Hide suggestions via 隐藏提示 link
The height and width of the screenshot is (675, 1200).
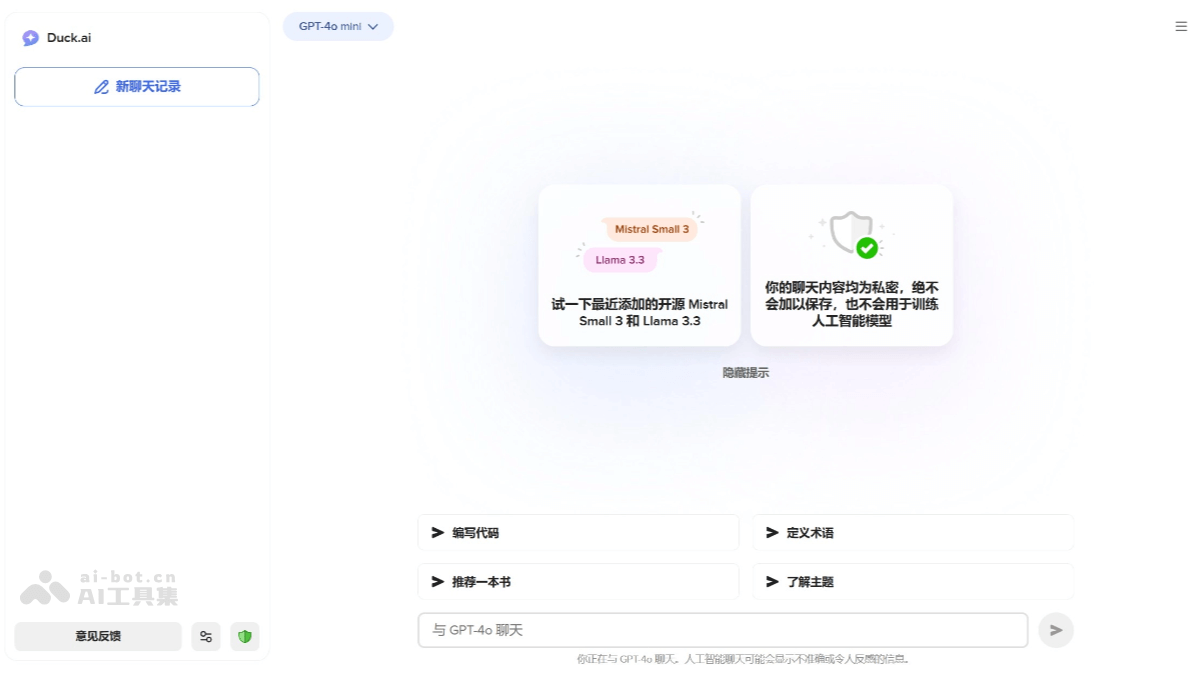(744, 372)
